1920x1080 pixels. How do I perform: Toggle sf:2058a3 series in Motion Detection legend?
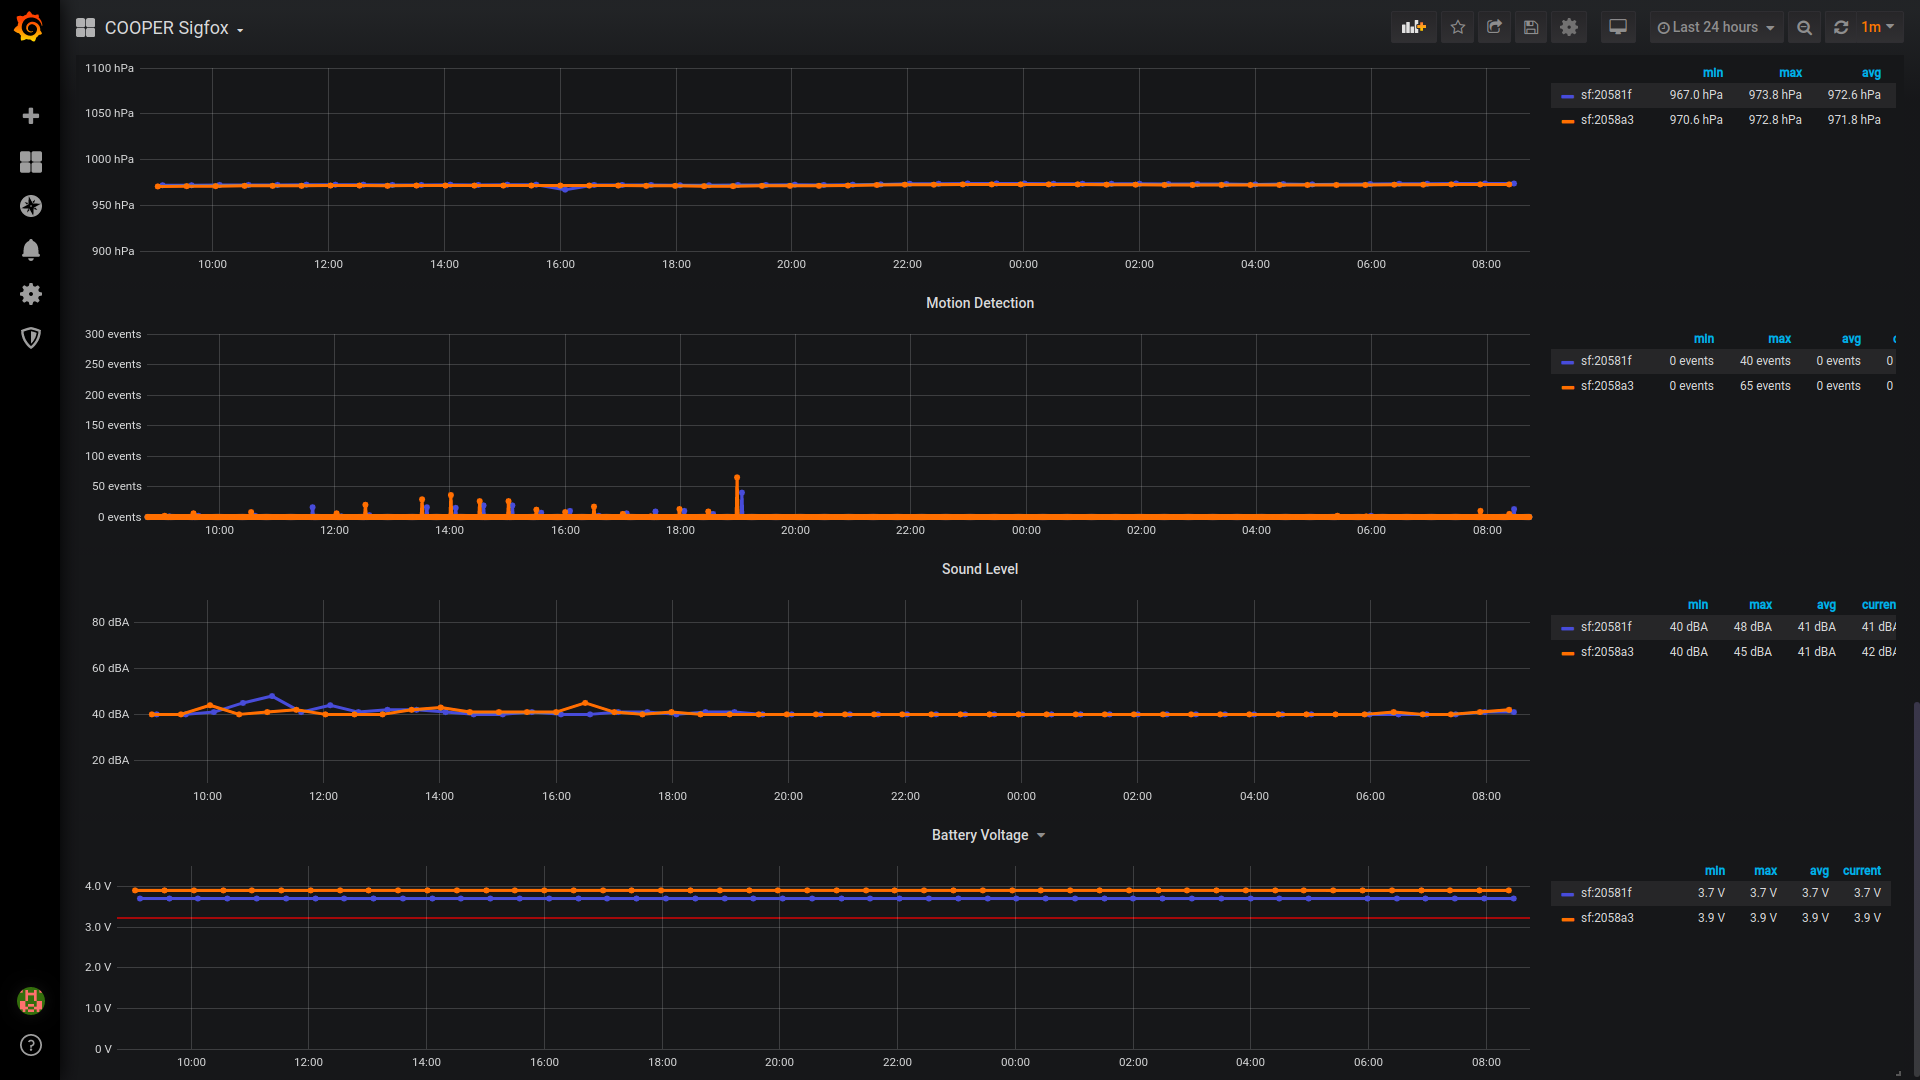(x=1606, y=386)
